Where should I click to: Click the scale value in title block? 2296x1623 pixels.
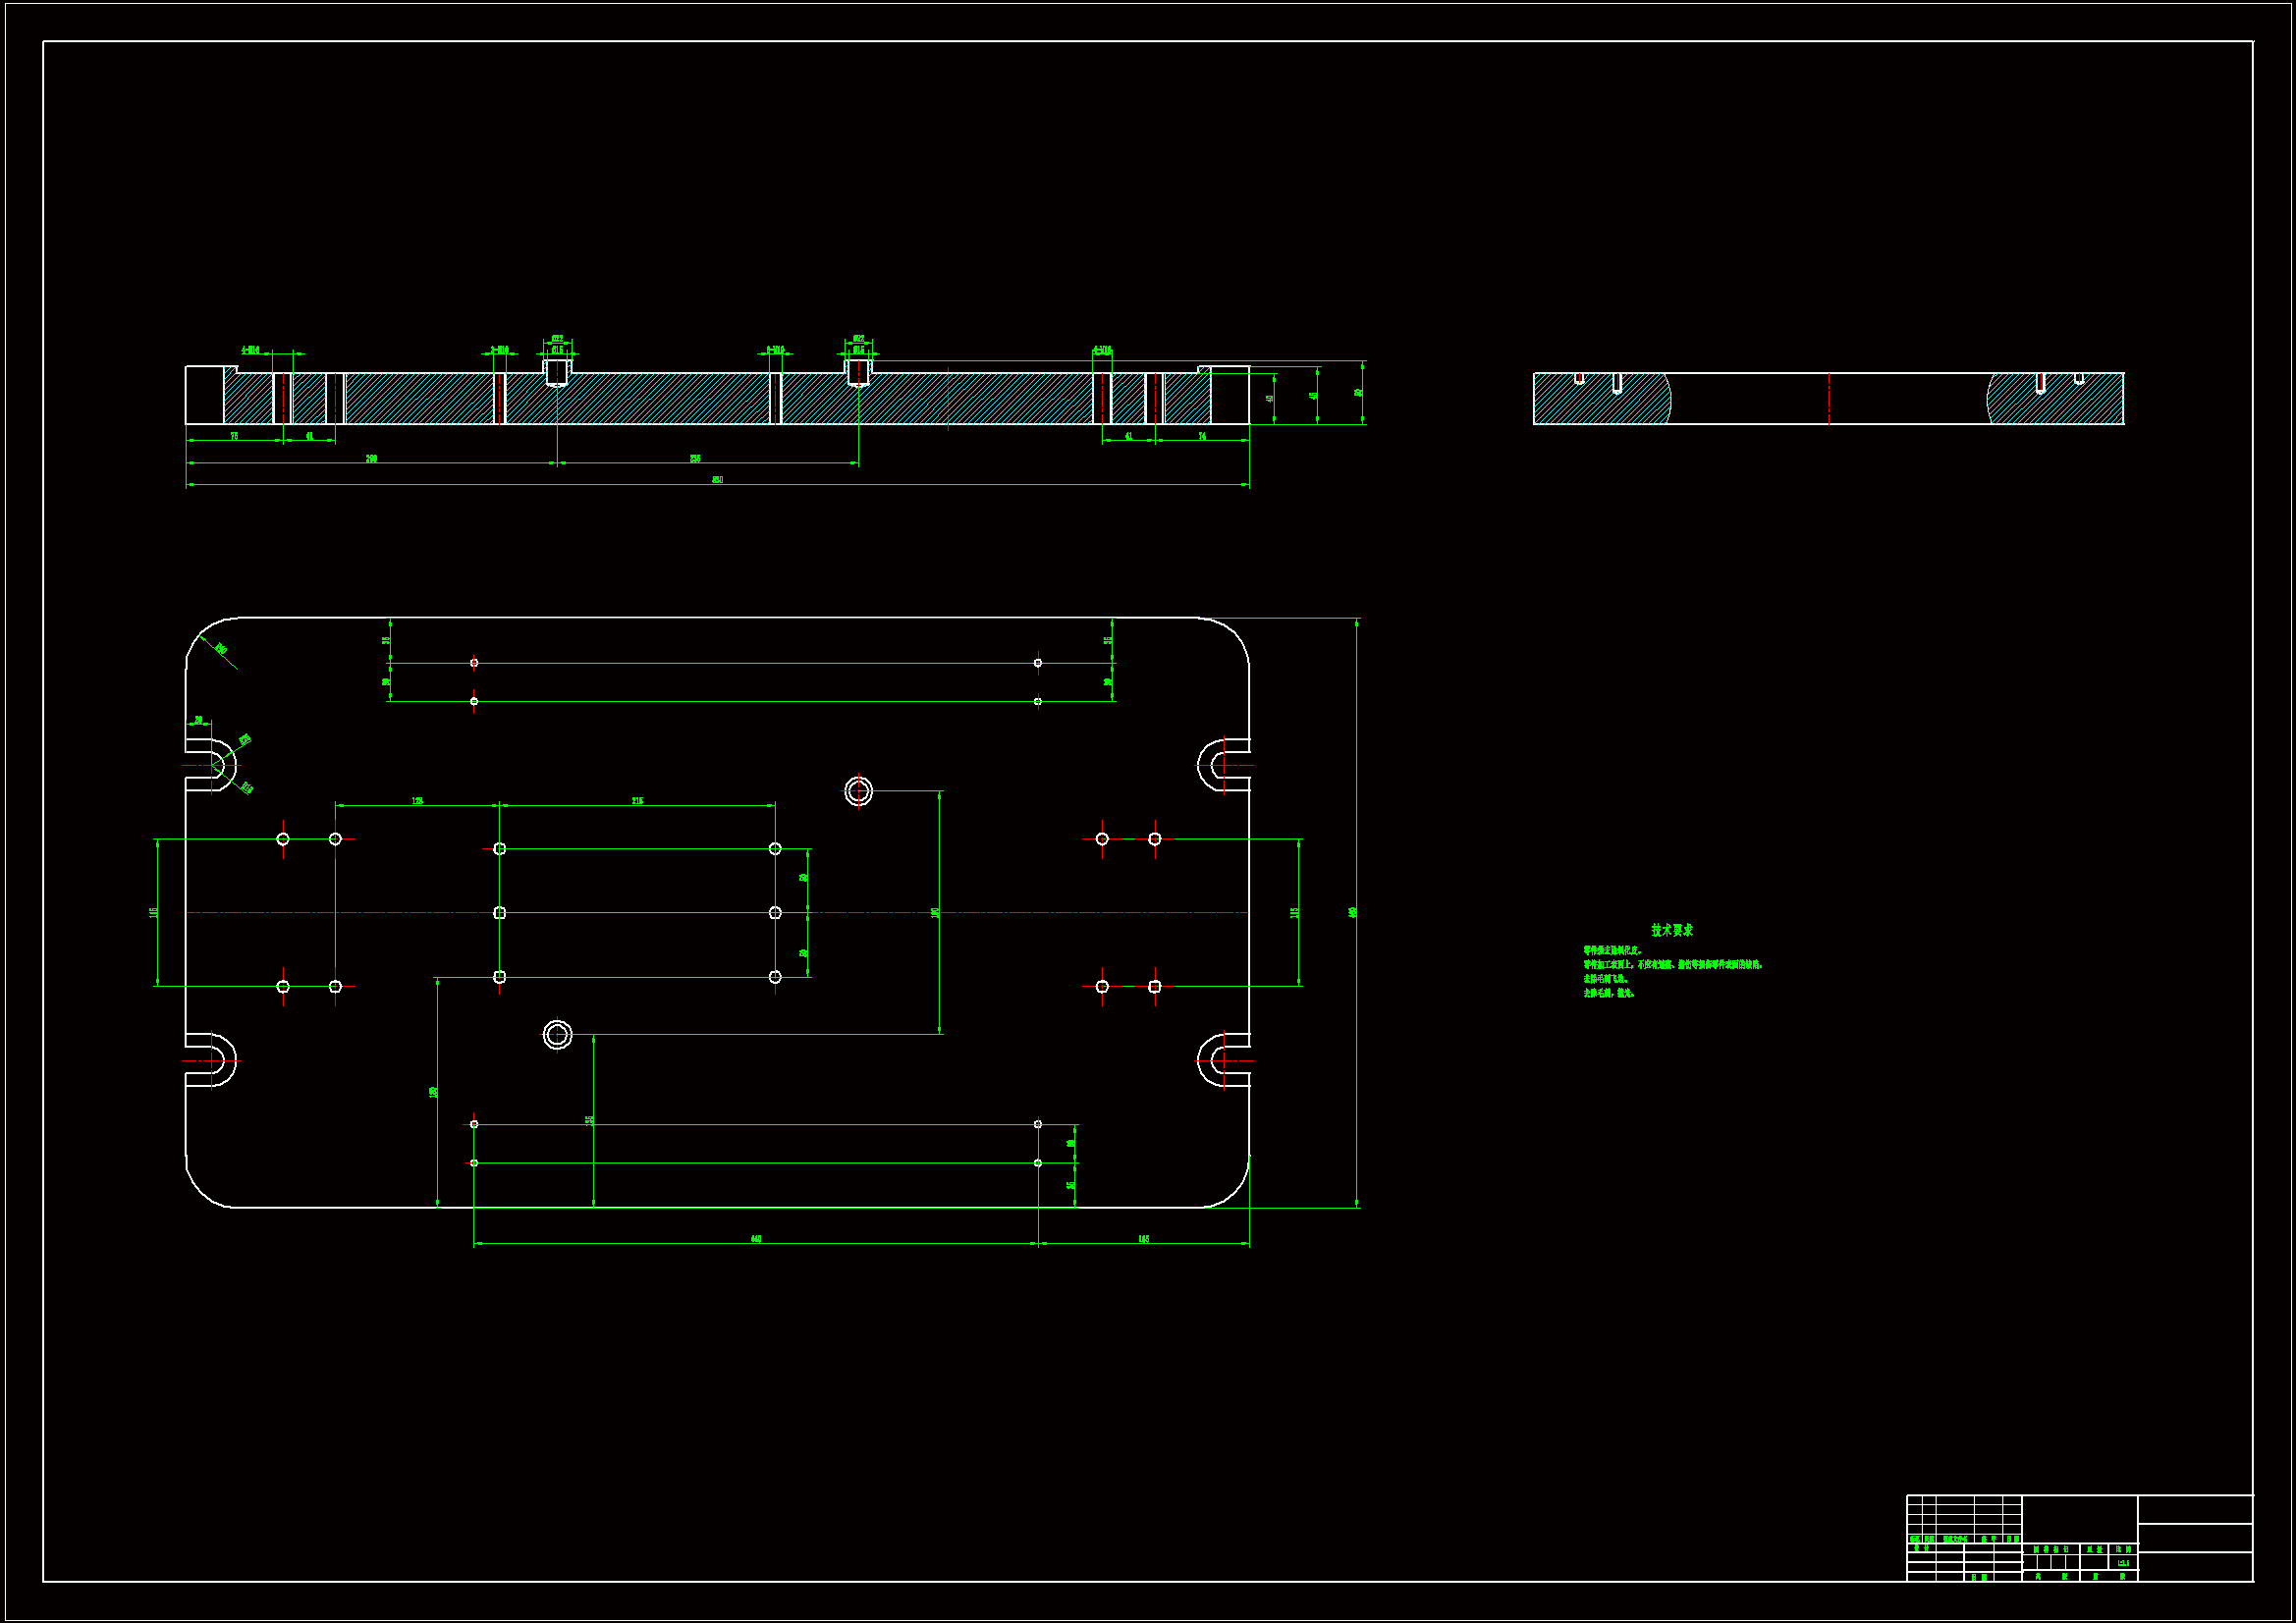pos(2123,1563)
